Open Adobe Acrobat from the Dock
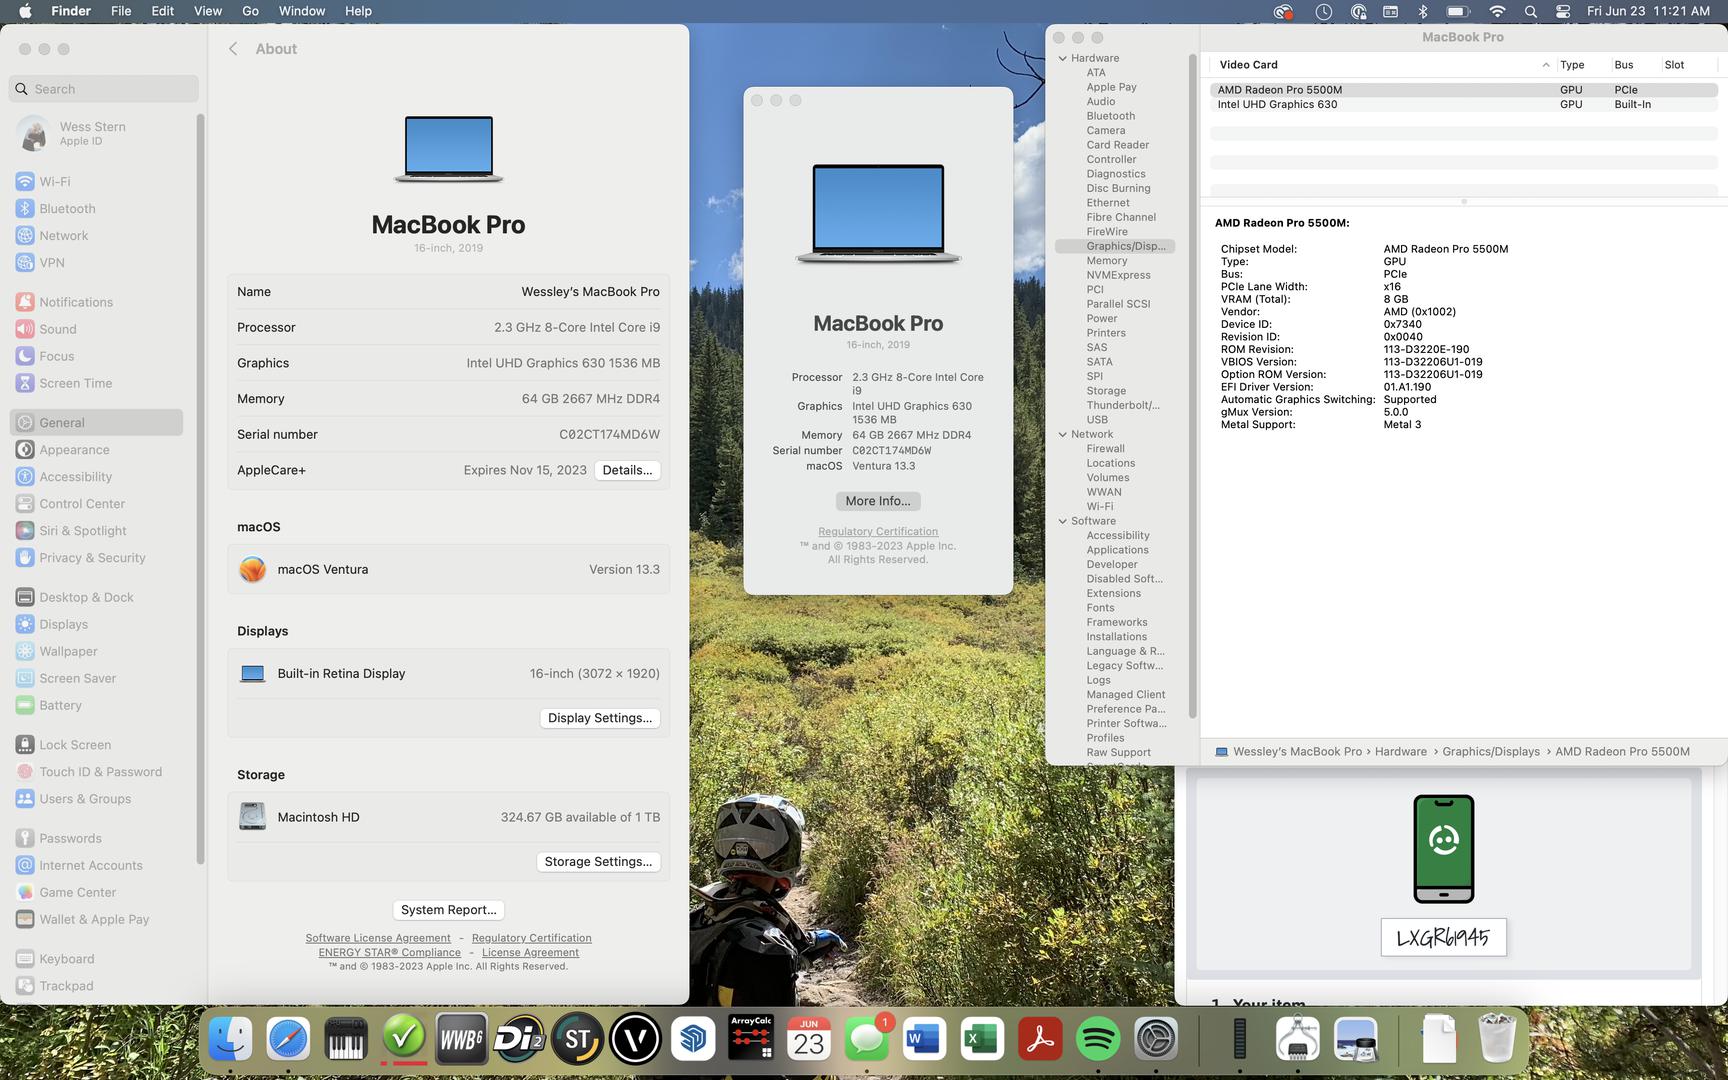 [1040, 1039]
